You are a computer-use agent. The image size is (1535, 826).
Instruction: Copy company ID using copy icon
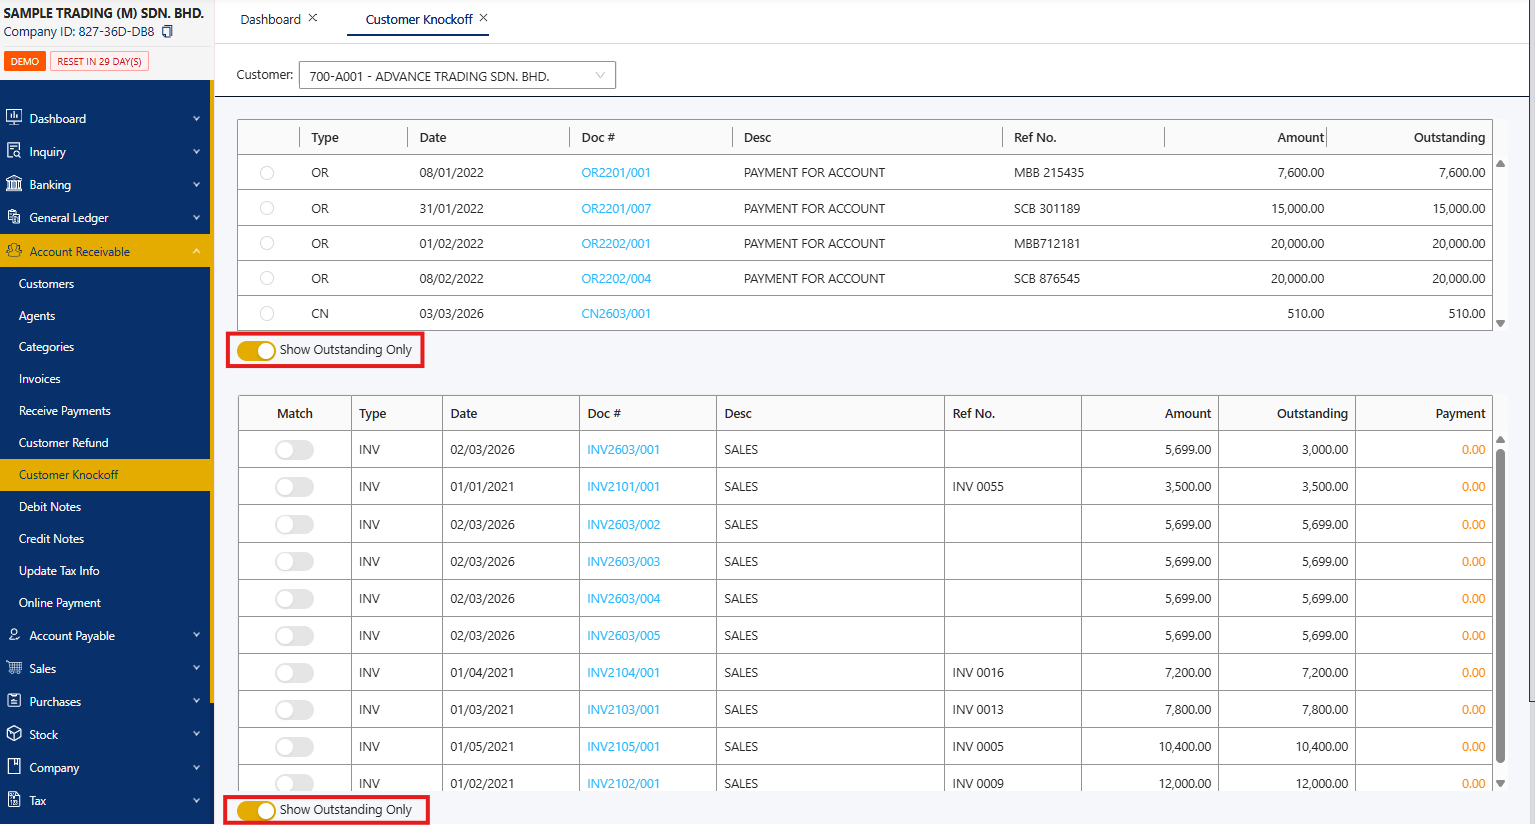point(167,32)
